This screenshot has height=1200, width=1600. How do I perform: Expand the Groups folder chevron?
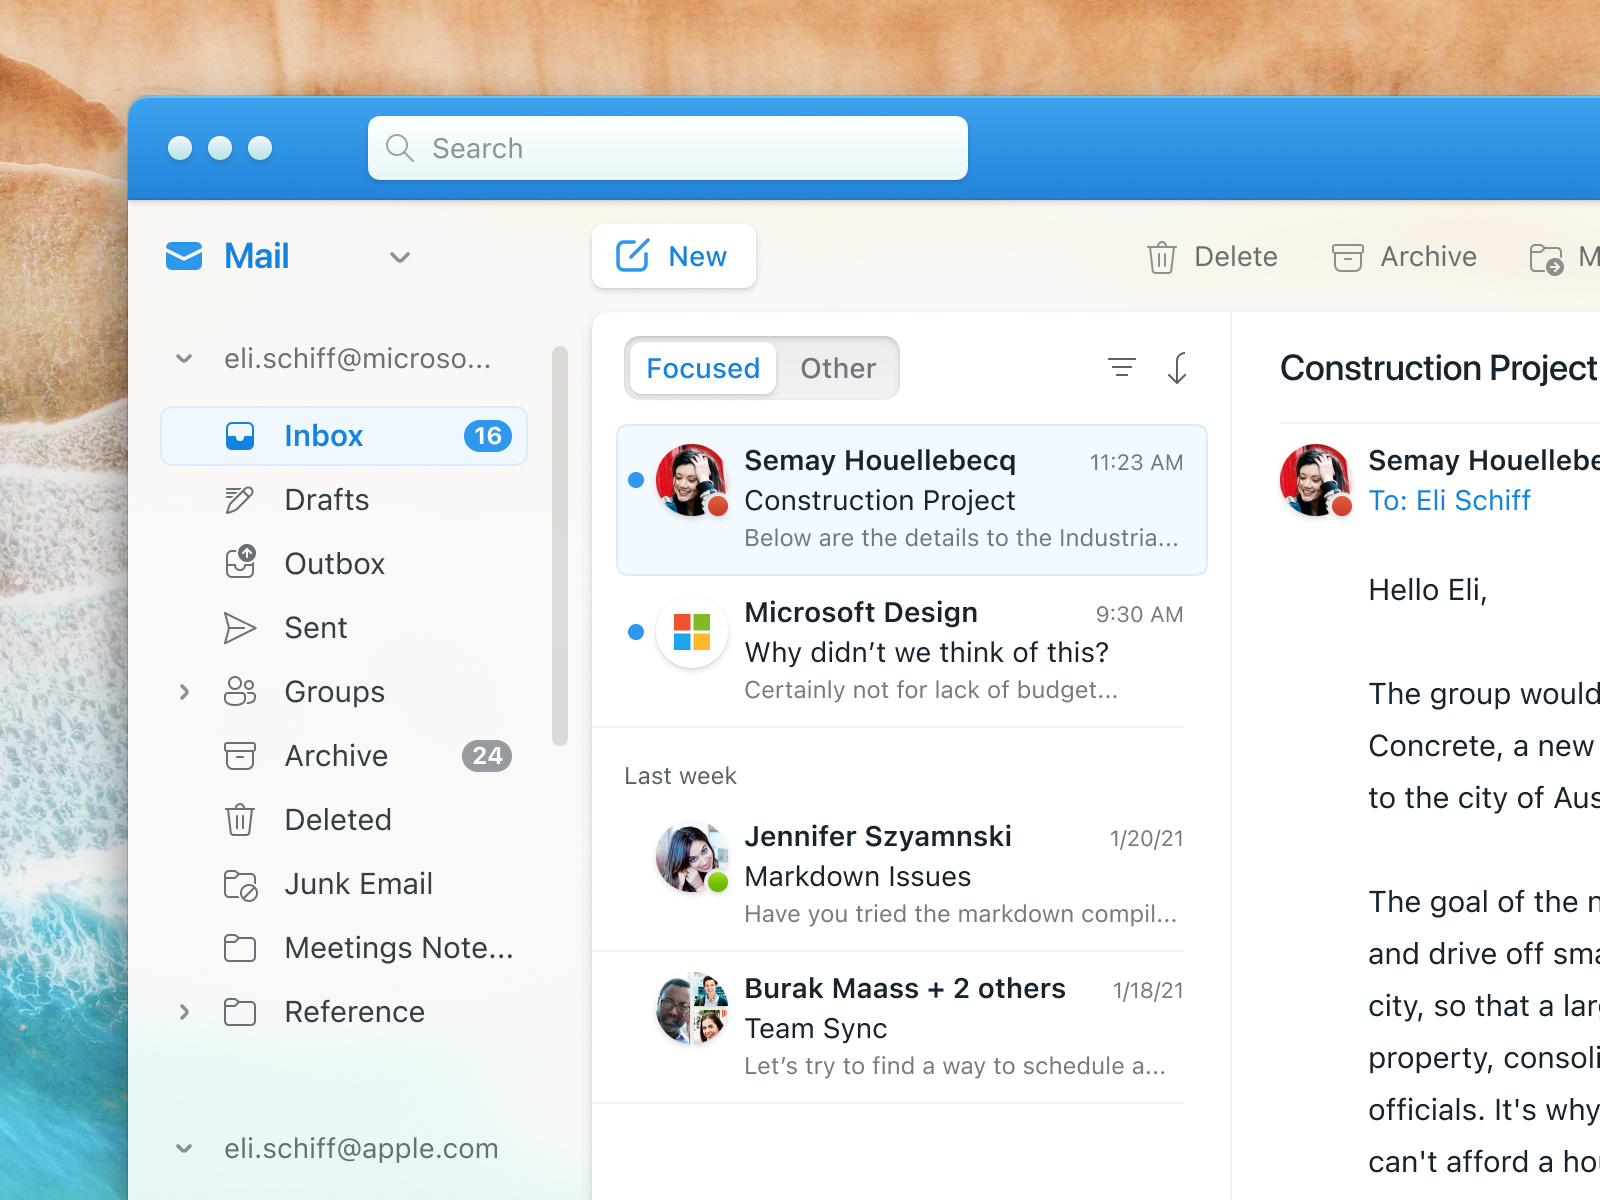tap(184, 692)
